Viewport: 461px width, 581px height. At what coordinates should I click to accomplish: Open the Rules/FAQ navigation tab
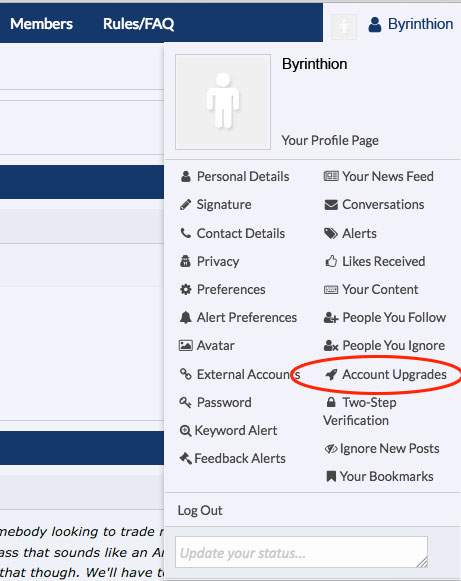(x=138, y=24)
